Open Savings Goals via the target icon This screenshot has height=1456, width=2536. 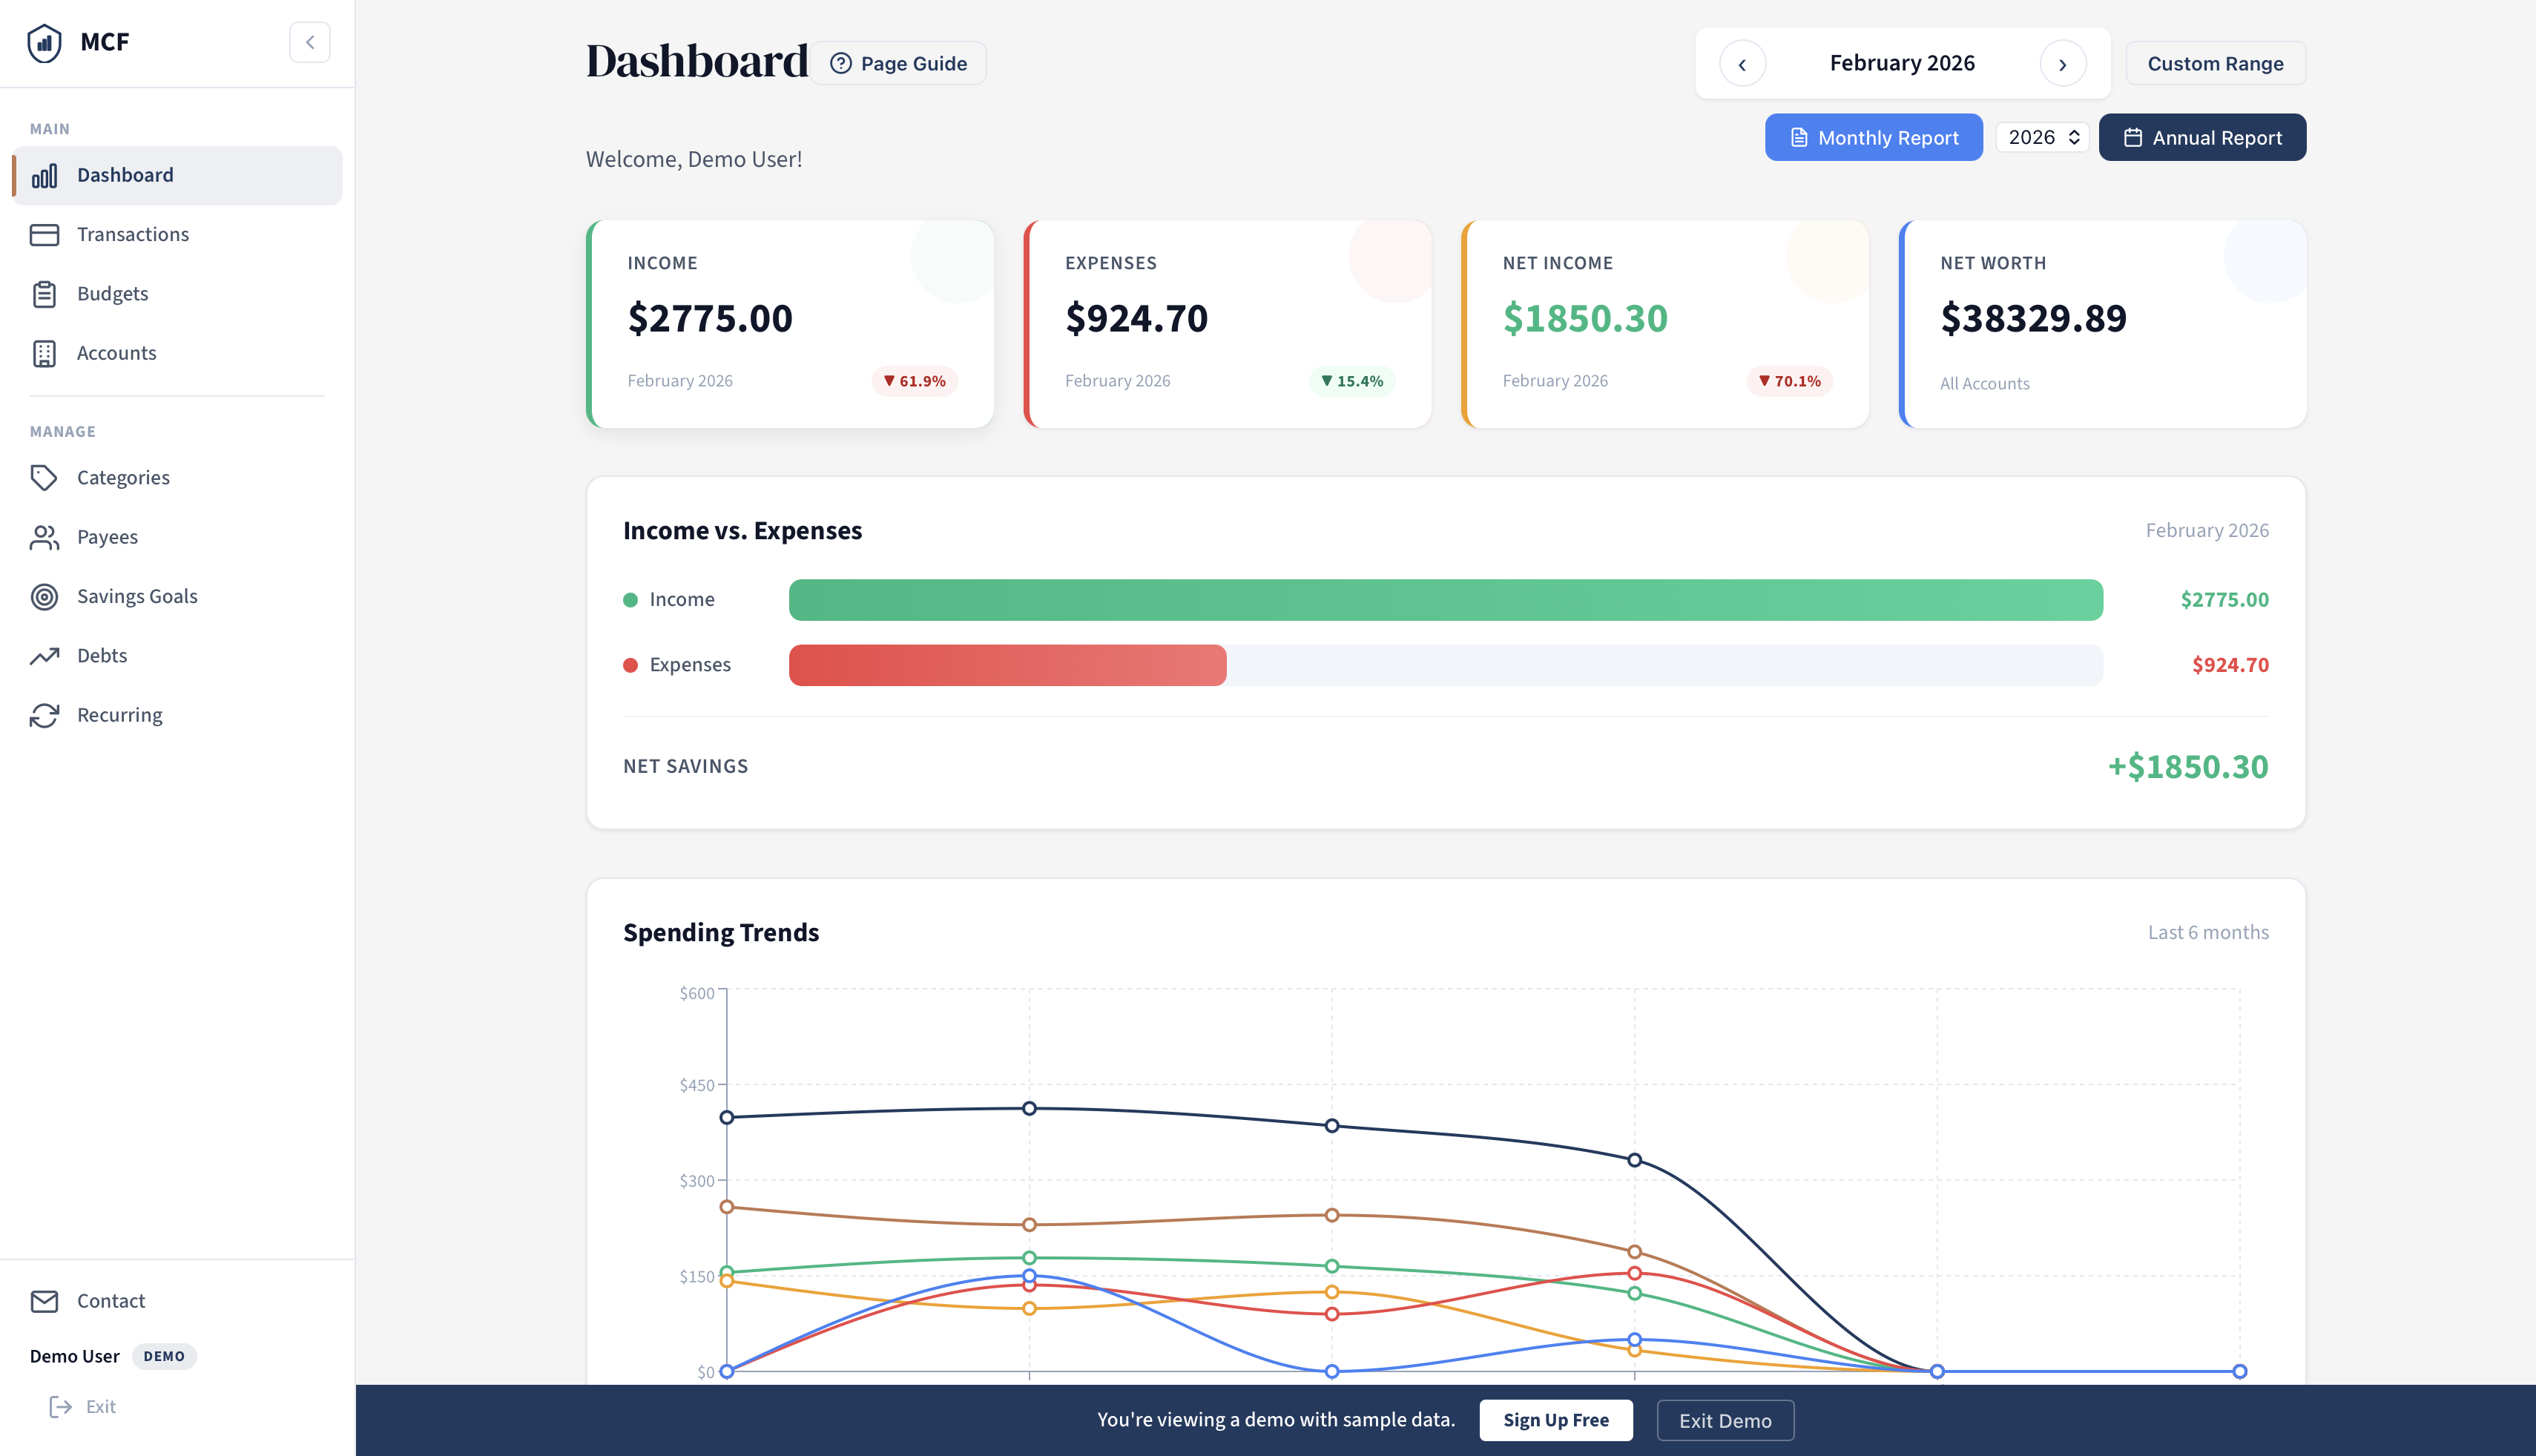45,596
